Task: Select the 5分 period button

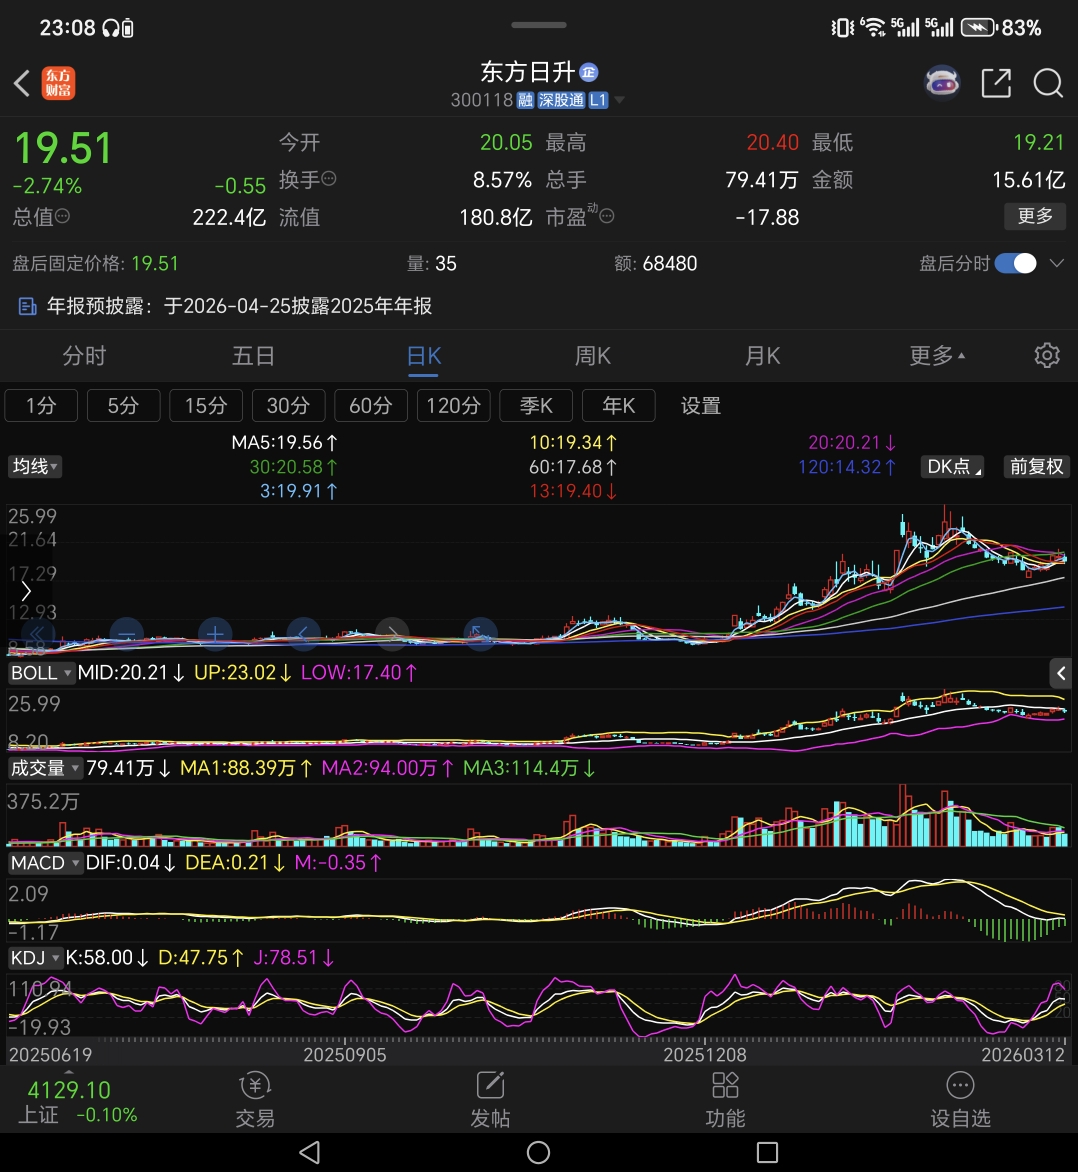Action: [x=123, y=405]
